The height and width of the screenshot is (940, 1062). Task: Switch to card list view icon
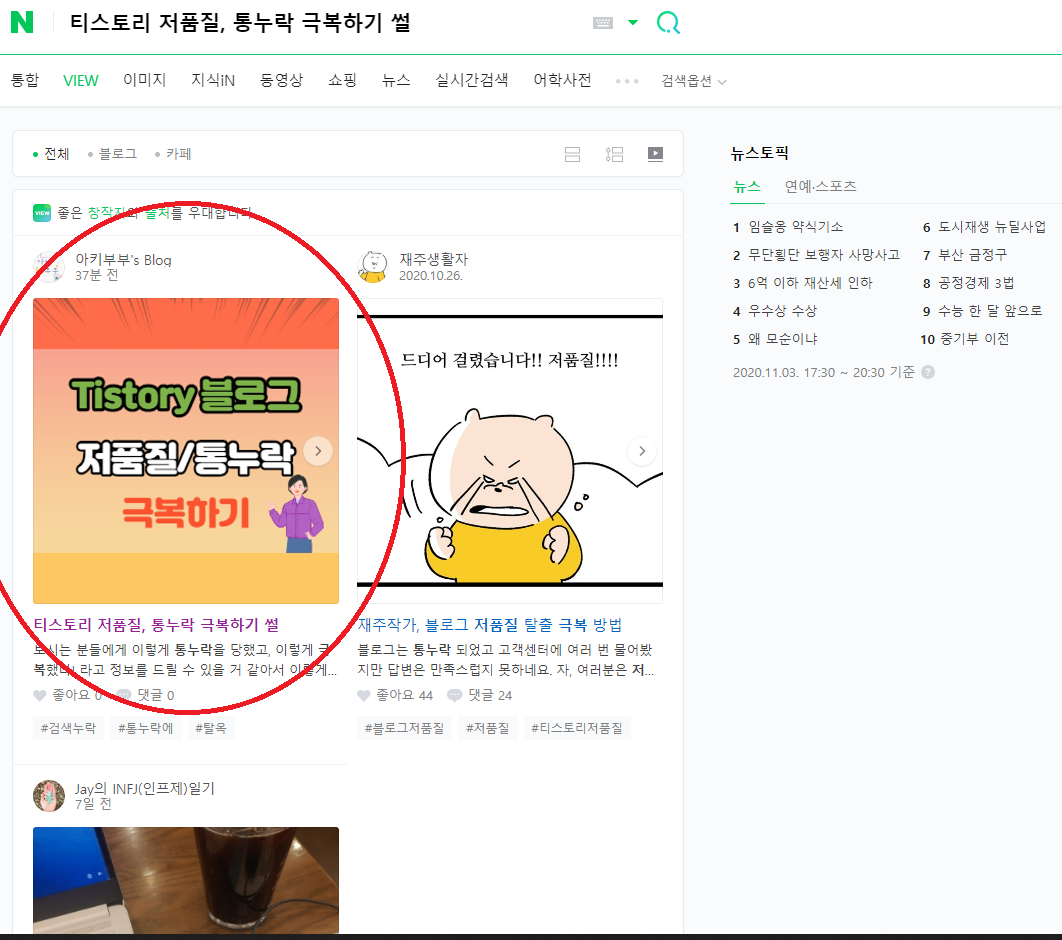572,154
